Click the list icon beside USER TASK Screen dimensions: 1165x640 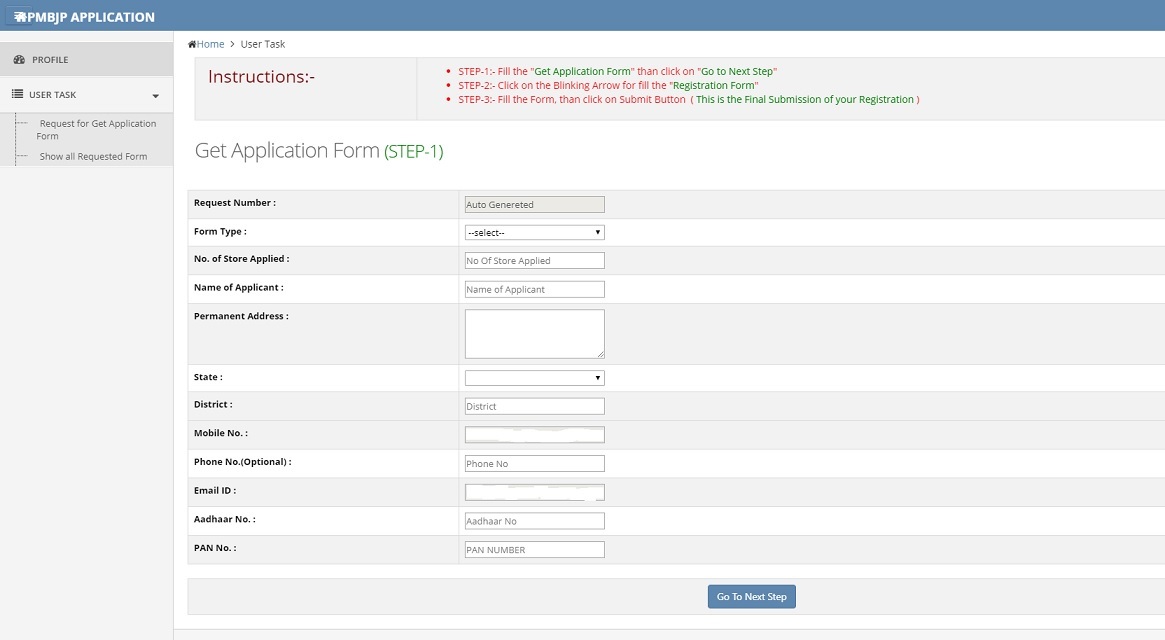[16, 95]
